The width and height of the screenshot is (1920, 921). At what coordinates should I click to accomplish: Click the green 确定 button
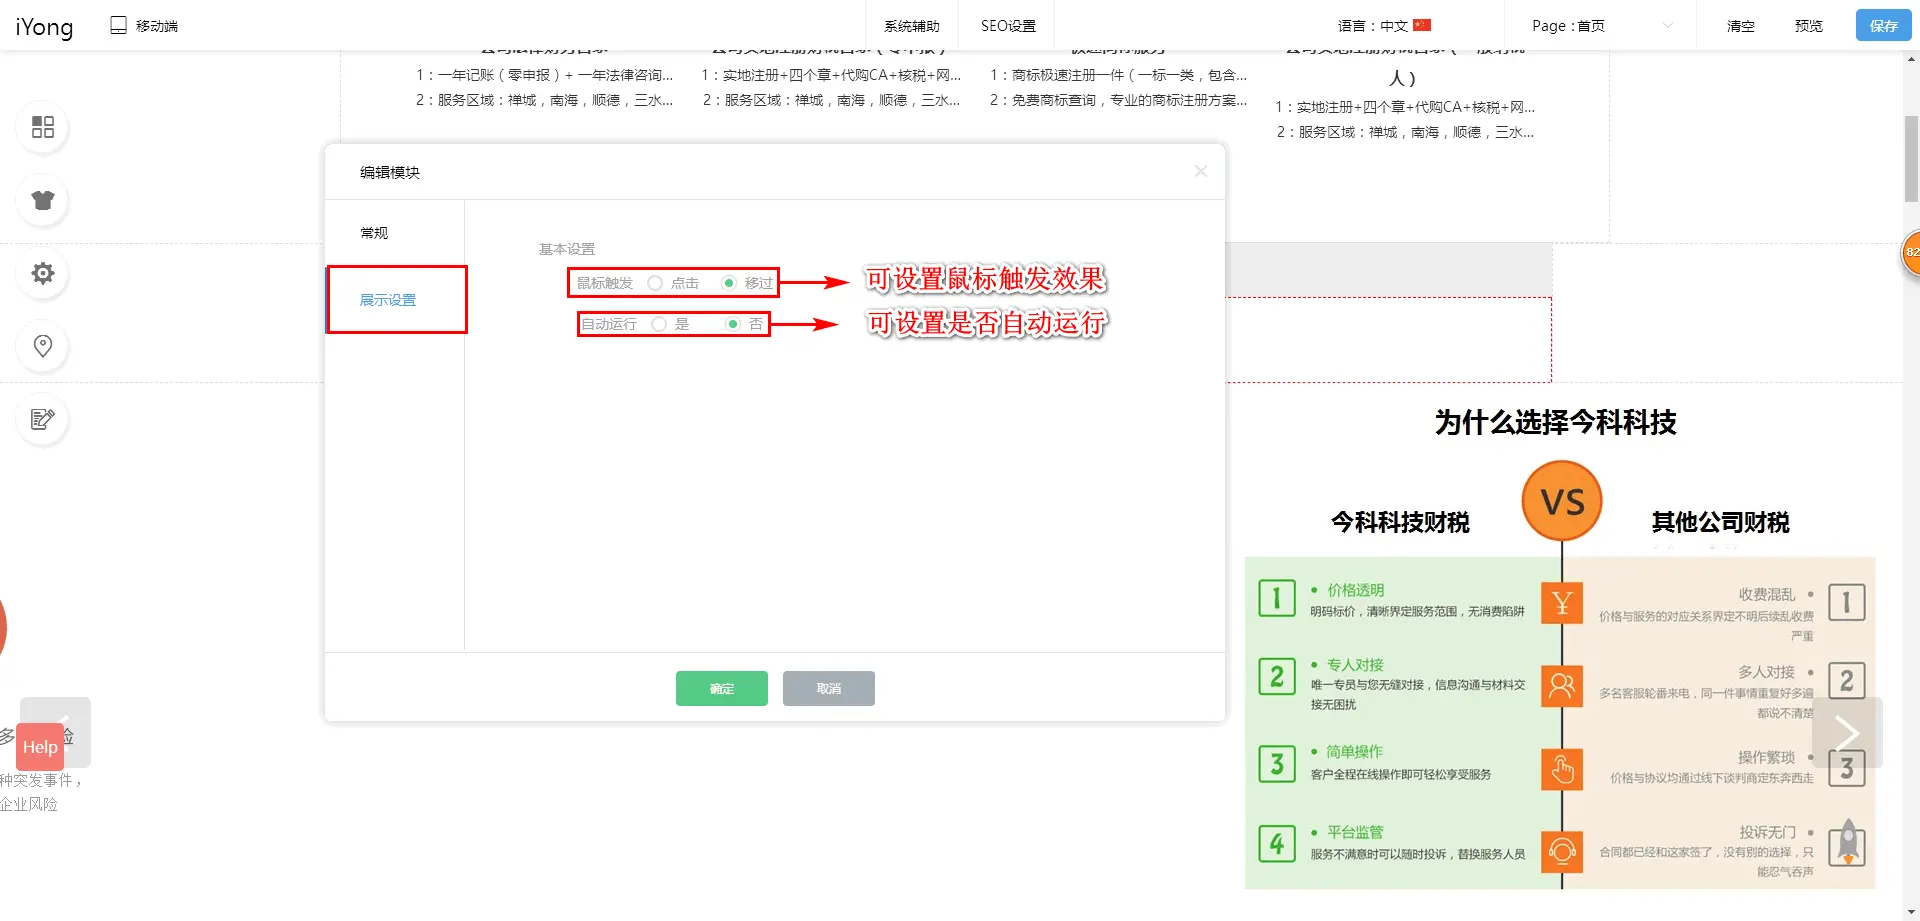[x=721, y=688]
